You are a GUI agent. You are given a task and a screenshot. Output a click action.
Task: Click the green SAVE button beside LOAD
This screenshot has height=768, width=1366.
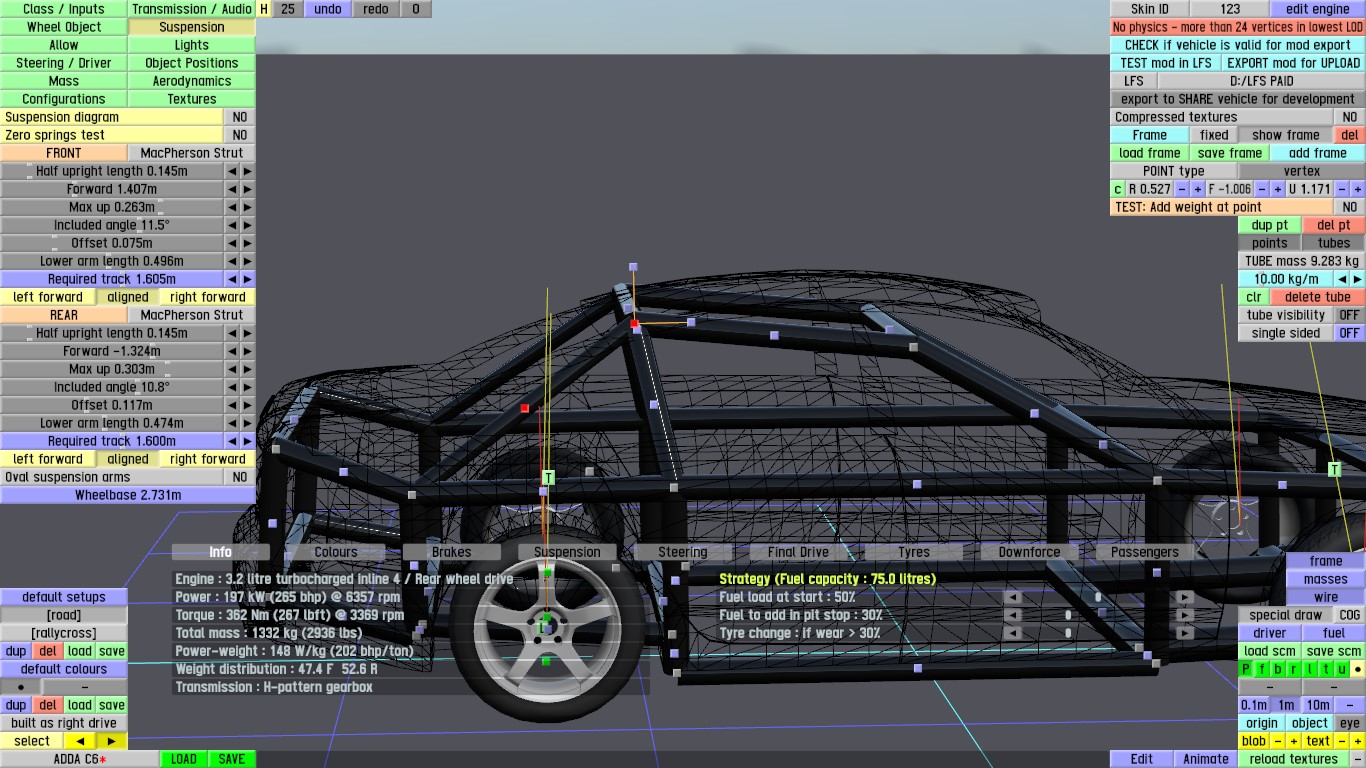tap(231, 759)
